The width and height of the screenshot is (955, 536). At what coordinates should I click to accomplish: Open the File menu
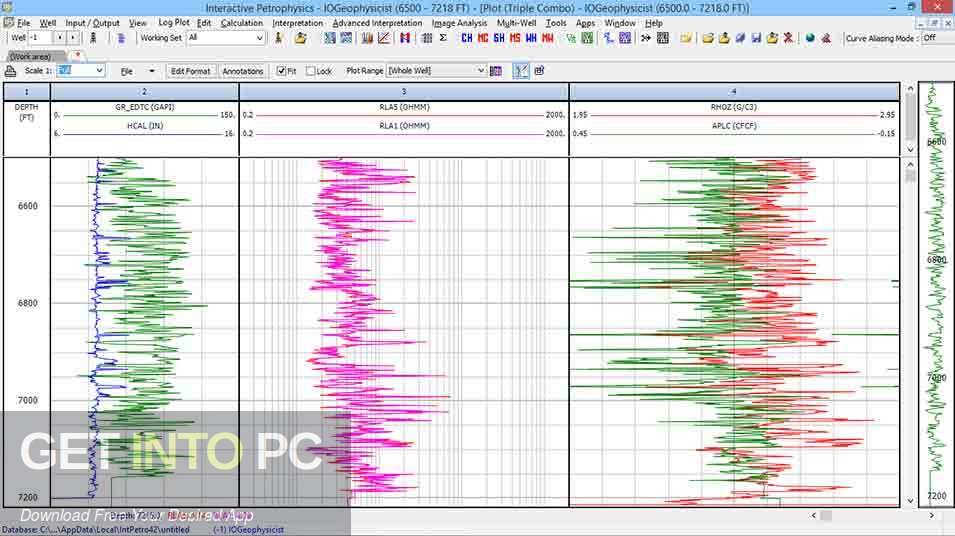click(x=23, y=23)
